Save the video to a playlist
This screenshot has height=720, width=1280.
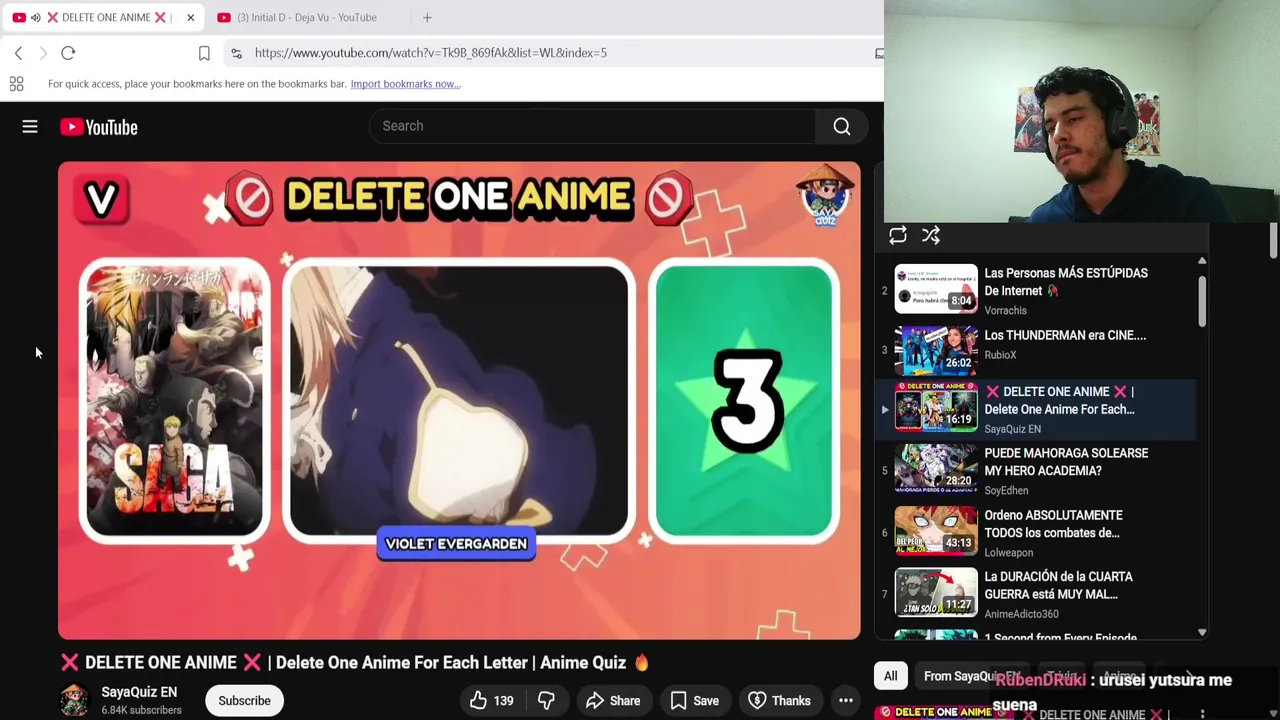695,701
